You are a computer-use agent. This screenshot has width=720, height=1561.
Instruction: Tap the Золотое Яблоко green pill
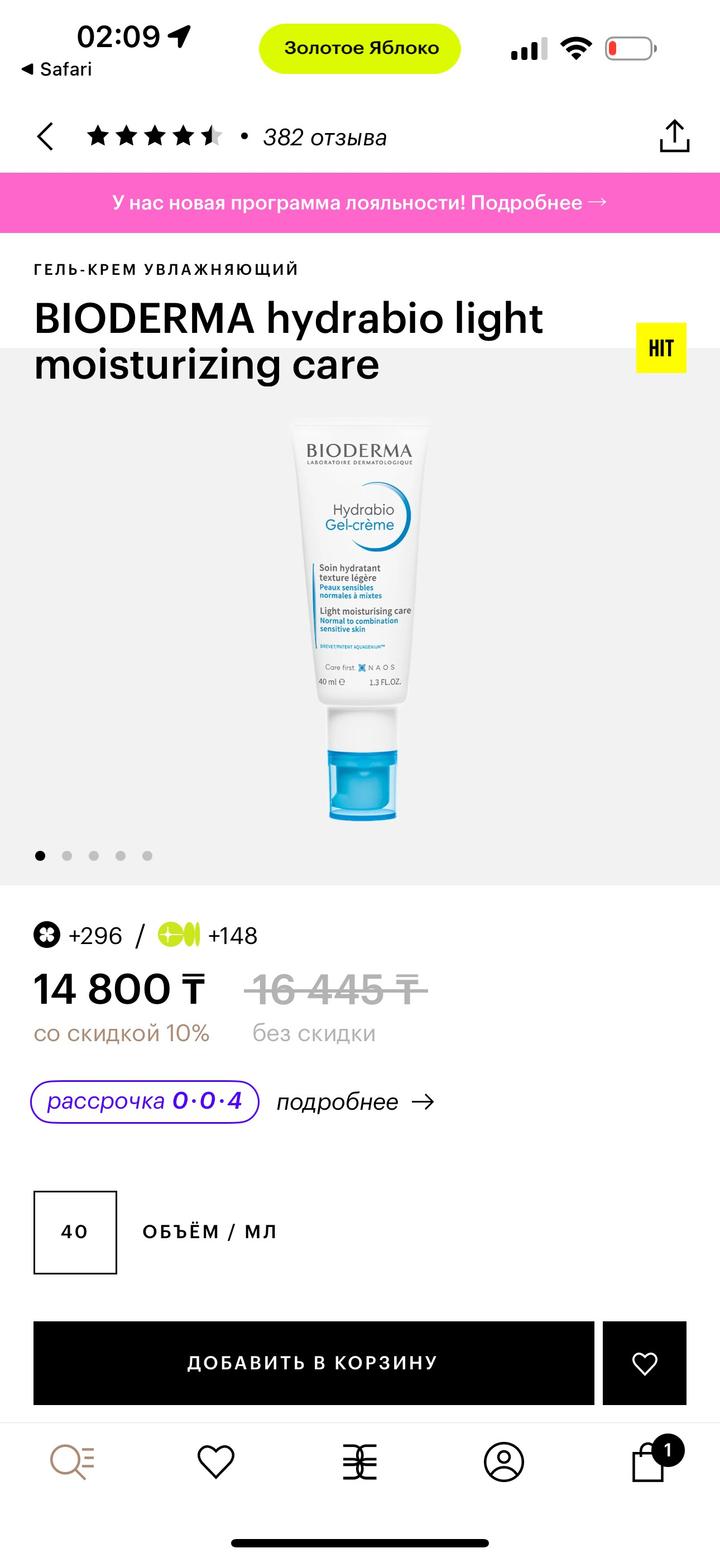pos(360,48)
